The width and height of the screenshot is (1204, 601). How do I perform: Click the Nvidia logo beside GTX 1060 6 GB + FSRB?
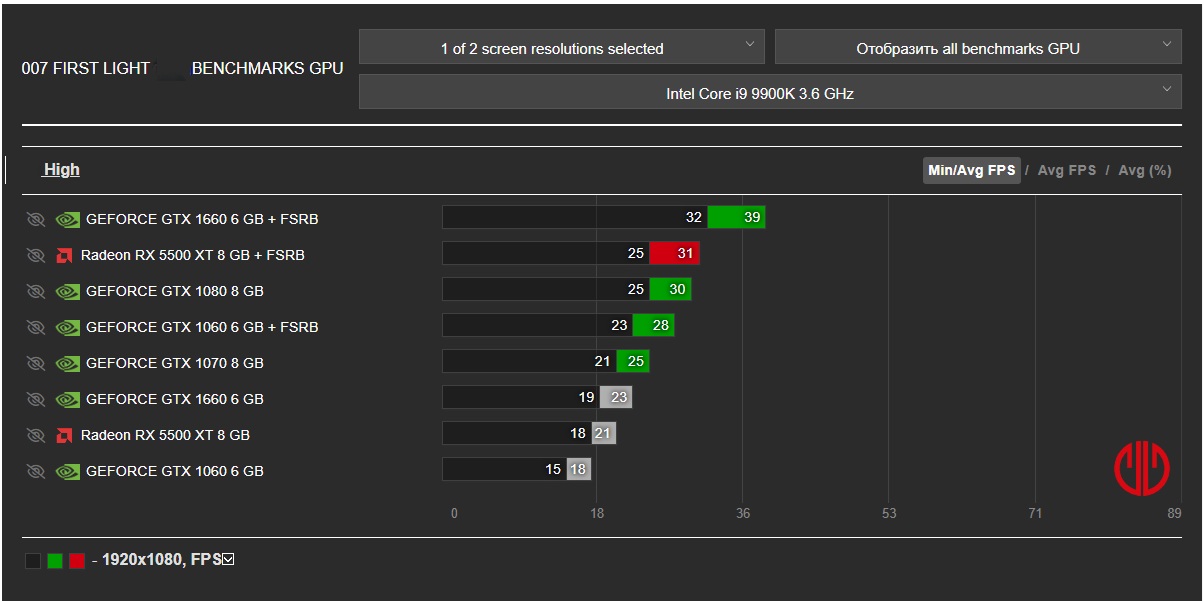pyautogui.click(x=67, y=327)
